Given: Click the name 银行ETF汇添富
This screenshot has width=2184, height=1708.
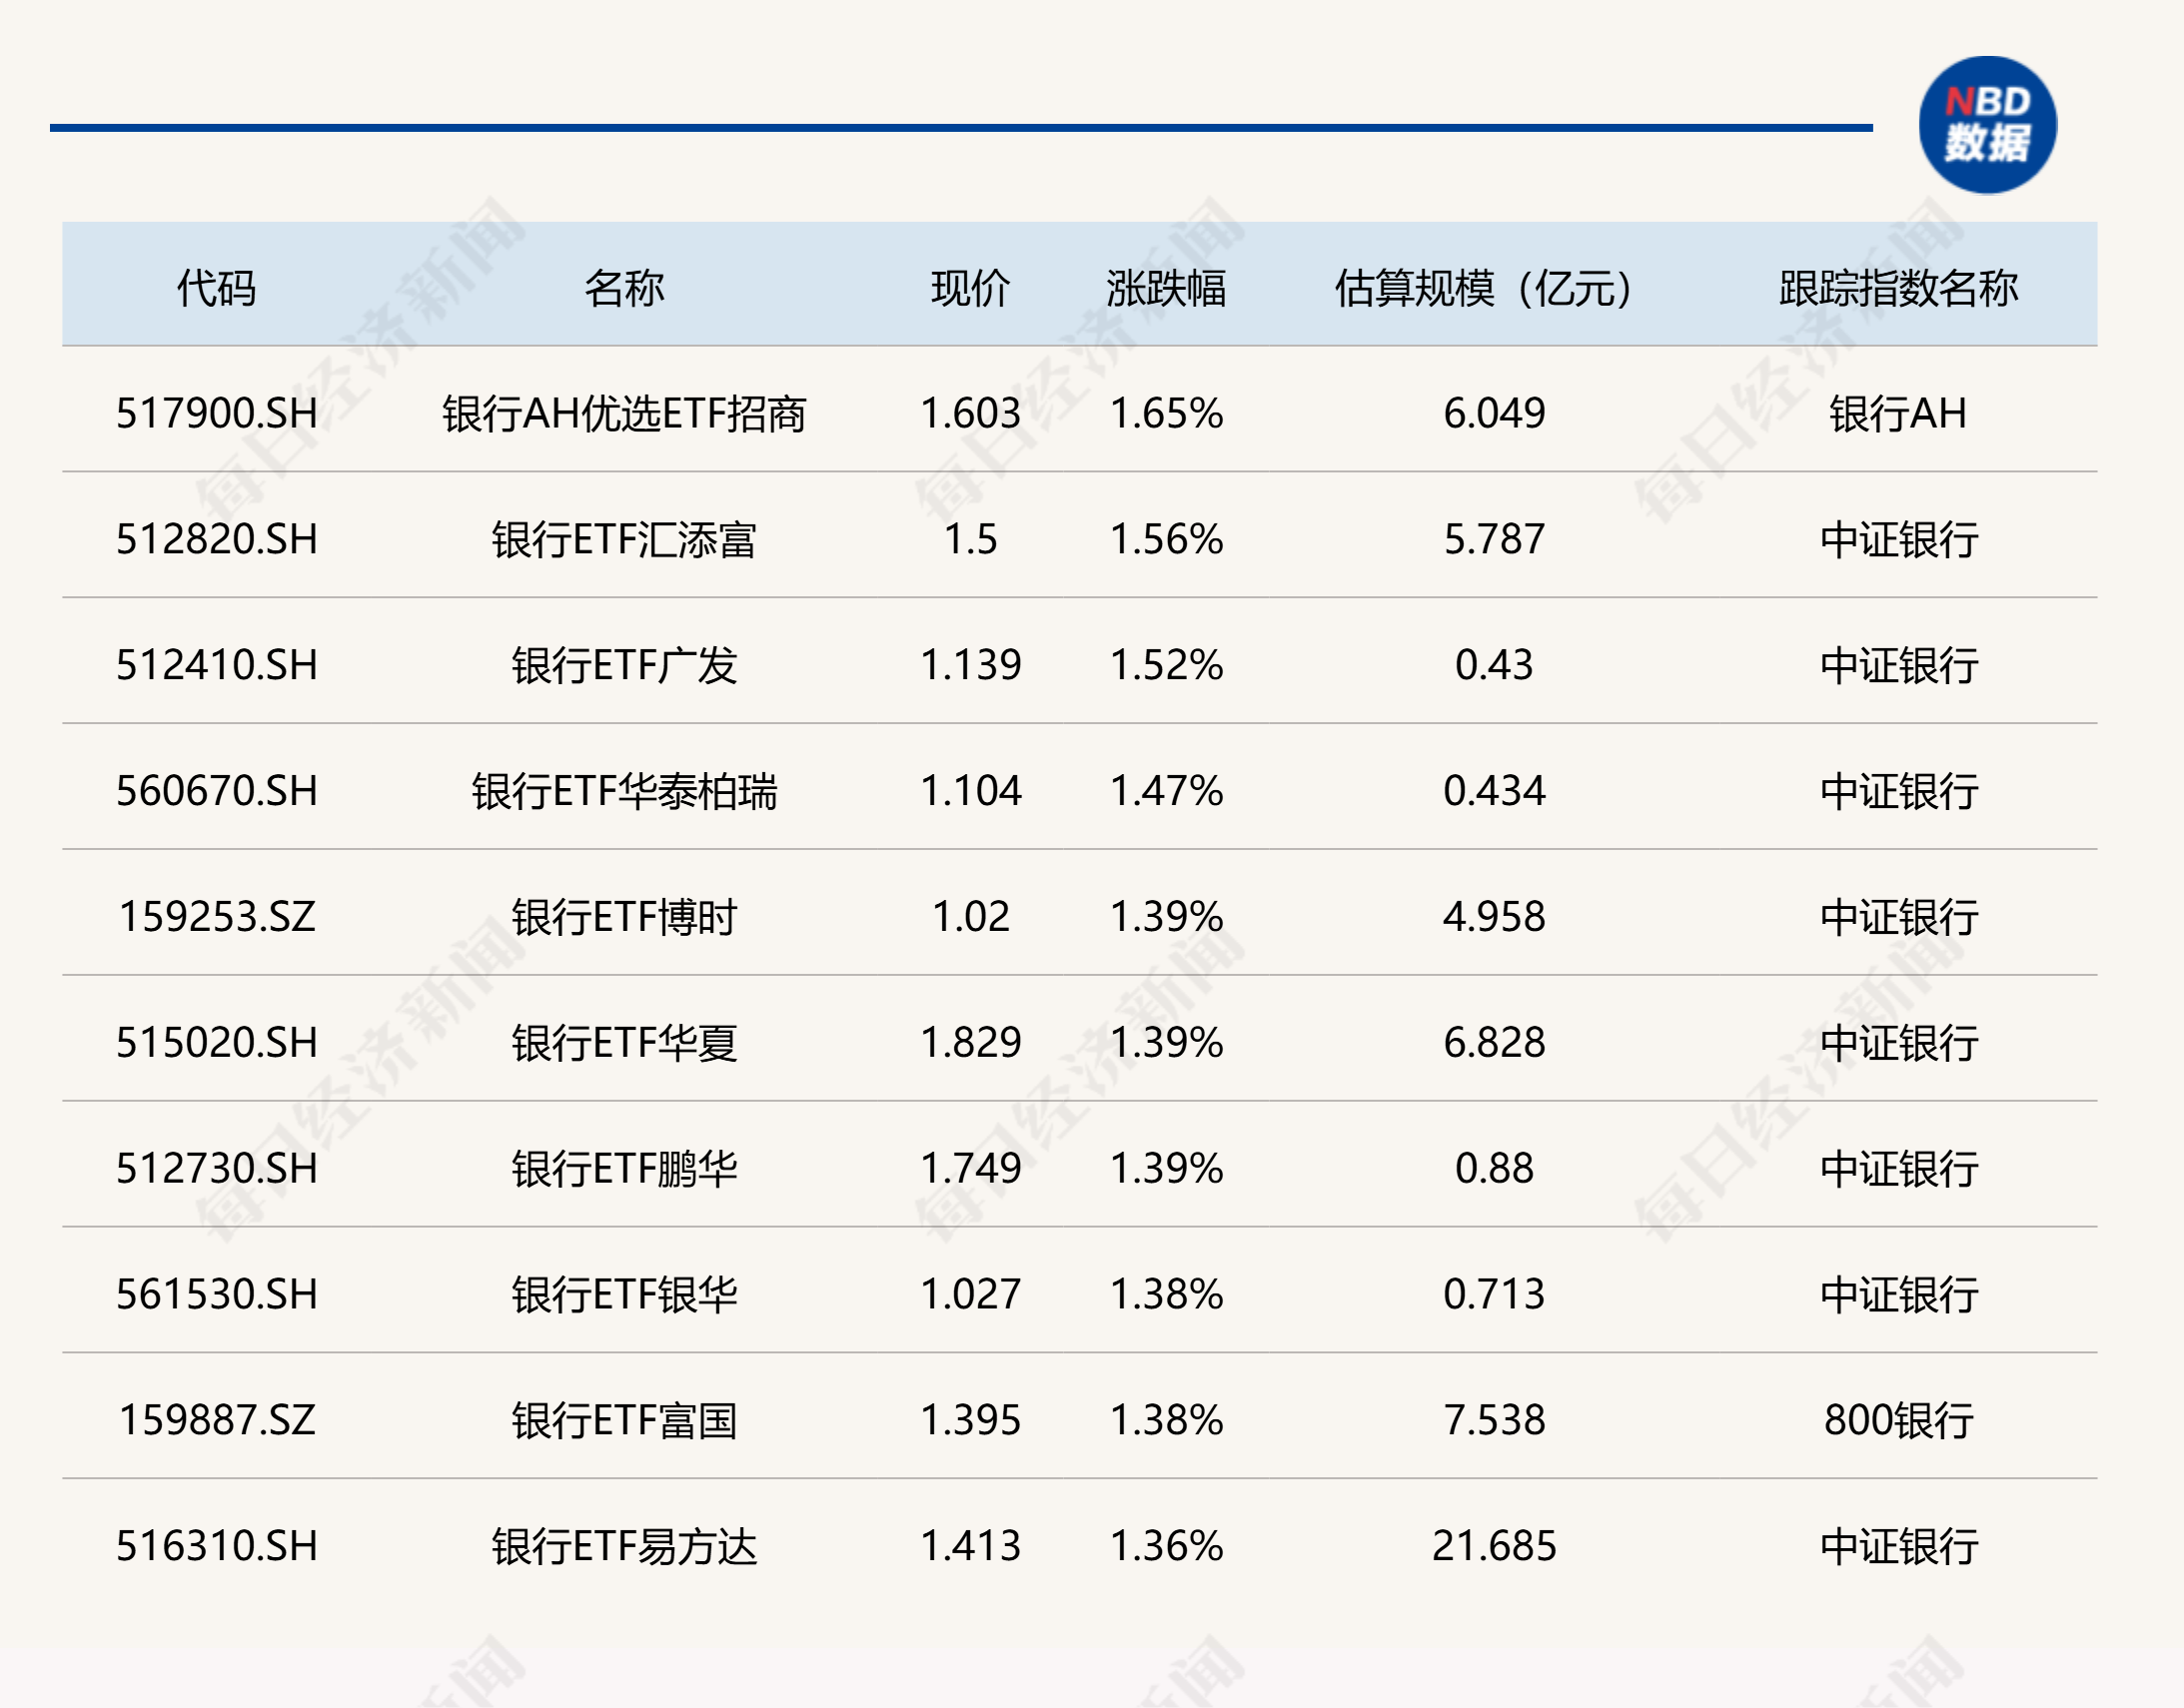Looking at the screenshot, I should click(624, 539).
